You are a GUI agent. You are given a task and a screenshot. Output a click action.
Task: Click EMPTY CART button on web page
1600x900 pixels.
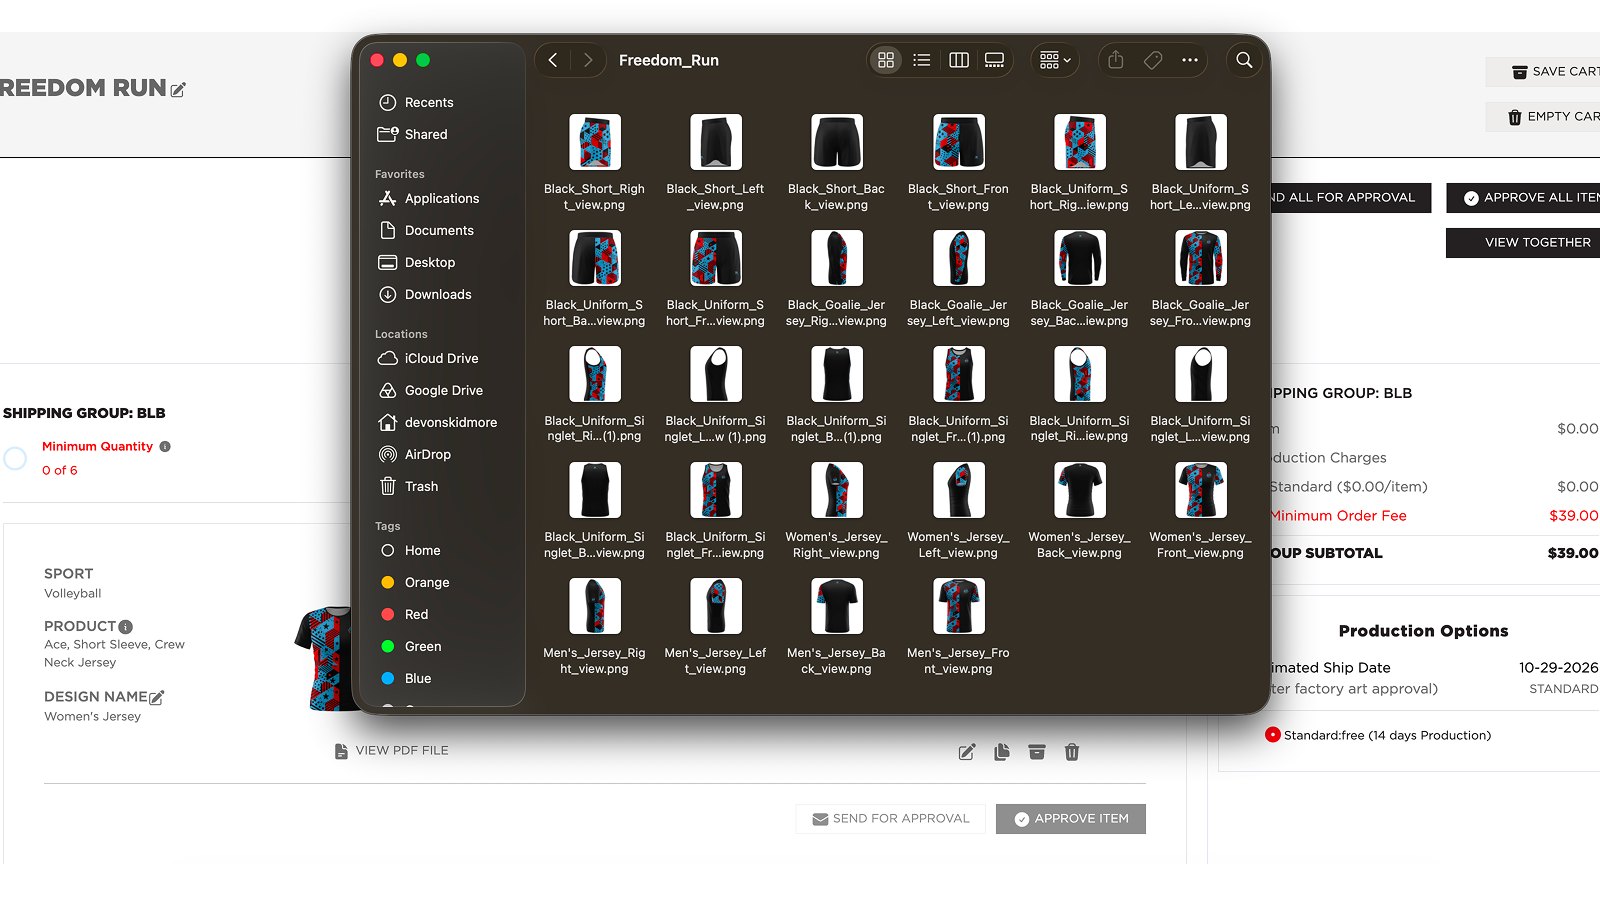tap(1543, 117)
